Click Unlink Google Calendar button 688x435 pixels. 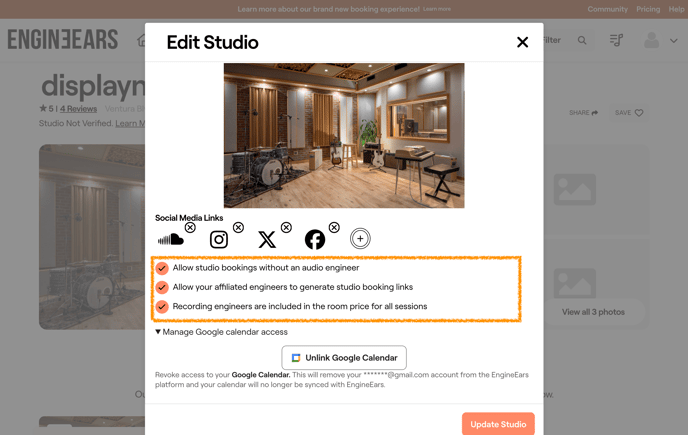pyautogui.click(x=344, y=358)
